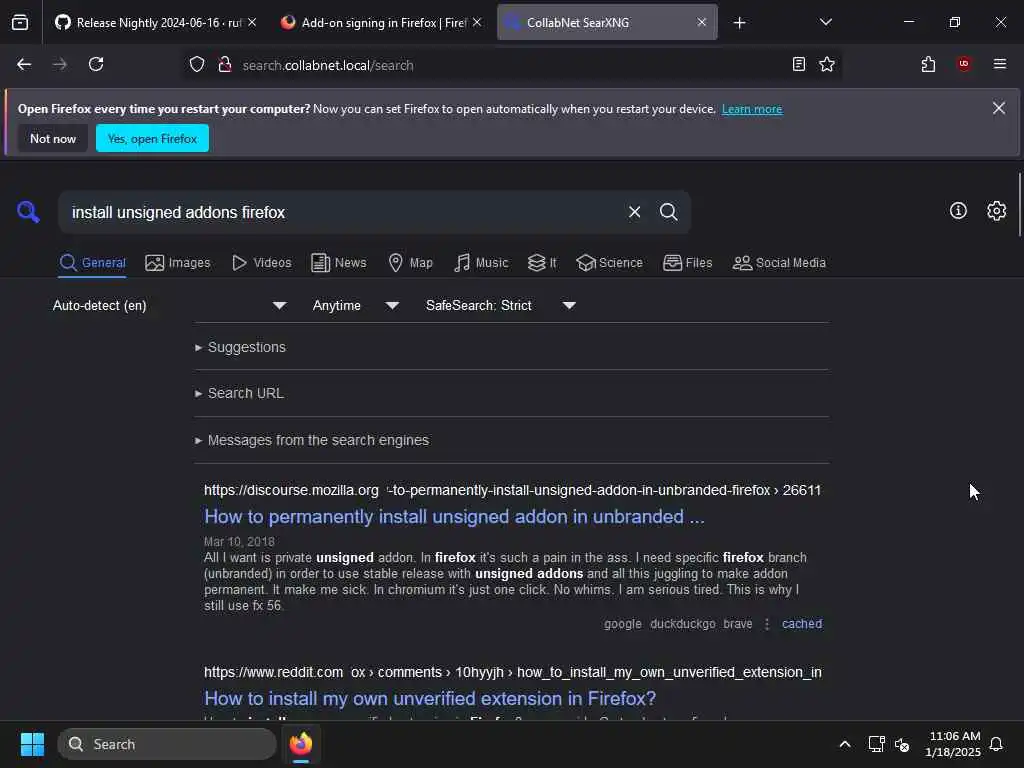The height and width of the screenshot is (768, 1024).
Task: Click the padlock site security icon
Action: [x=225, y=65]
